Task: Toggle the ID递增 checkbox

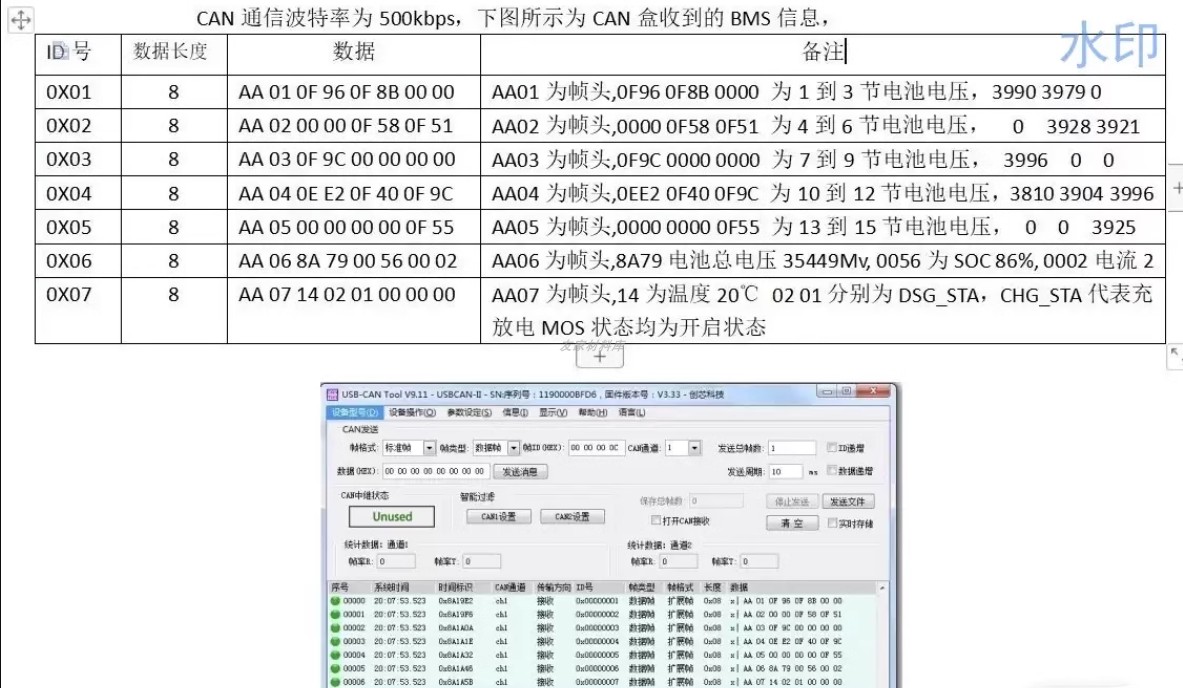Action: (x=832, y=447)
